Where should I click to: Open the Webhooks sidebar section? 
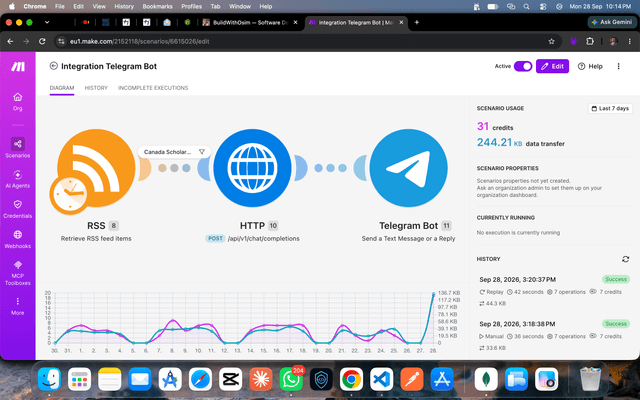point(18,239)
